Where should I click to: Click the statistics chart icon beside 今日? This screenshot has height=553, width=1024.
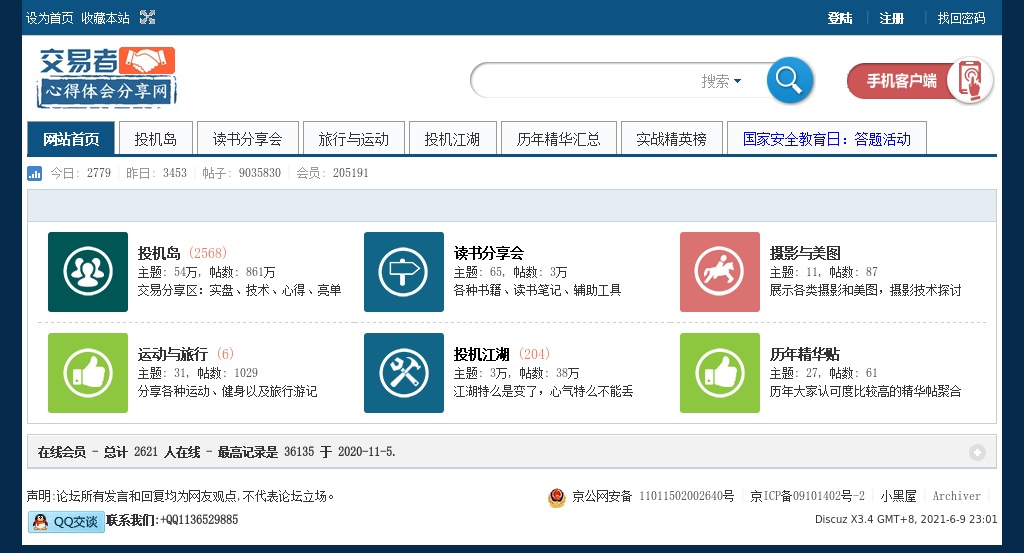pyautogui.click(x=35, y=173)
